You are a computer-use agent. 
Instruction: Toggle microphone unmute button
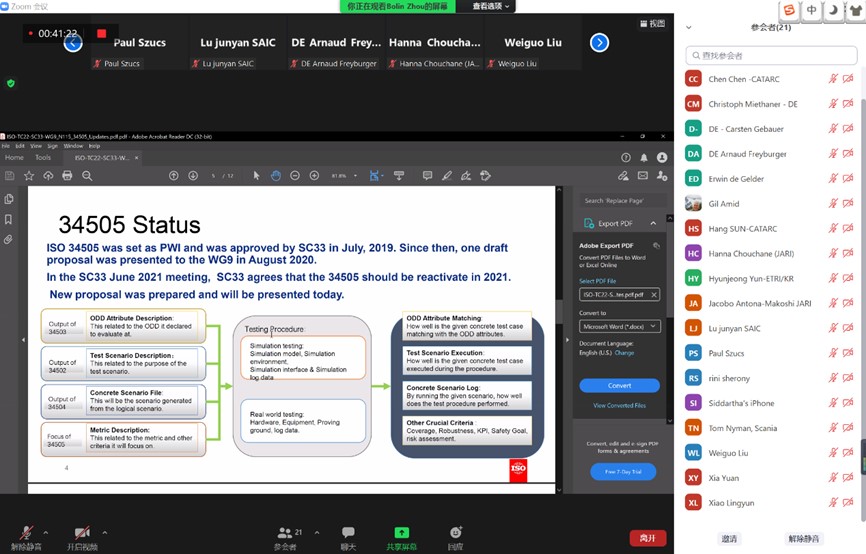click(26, 534)
